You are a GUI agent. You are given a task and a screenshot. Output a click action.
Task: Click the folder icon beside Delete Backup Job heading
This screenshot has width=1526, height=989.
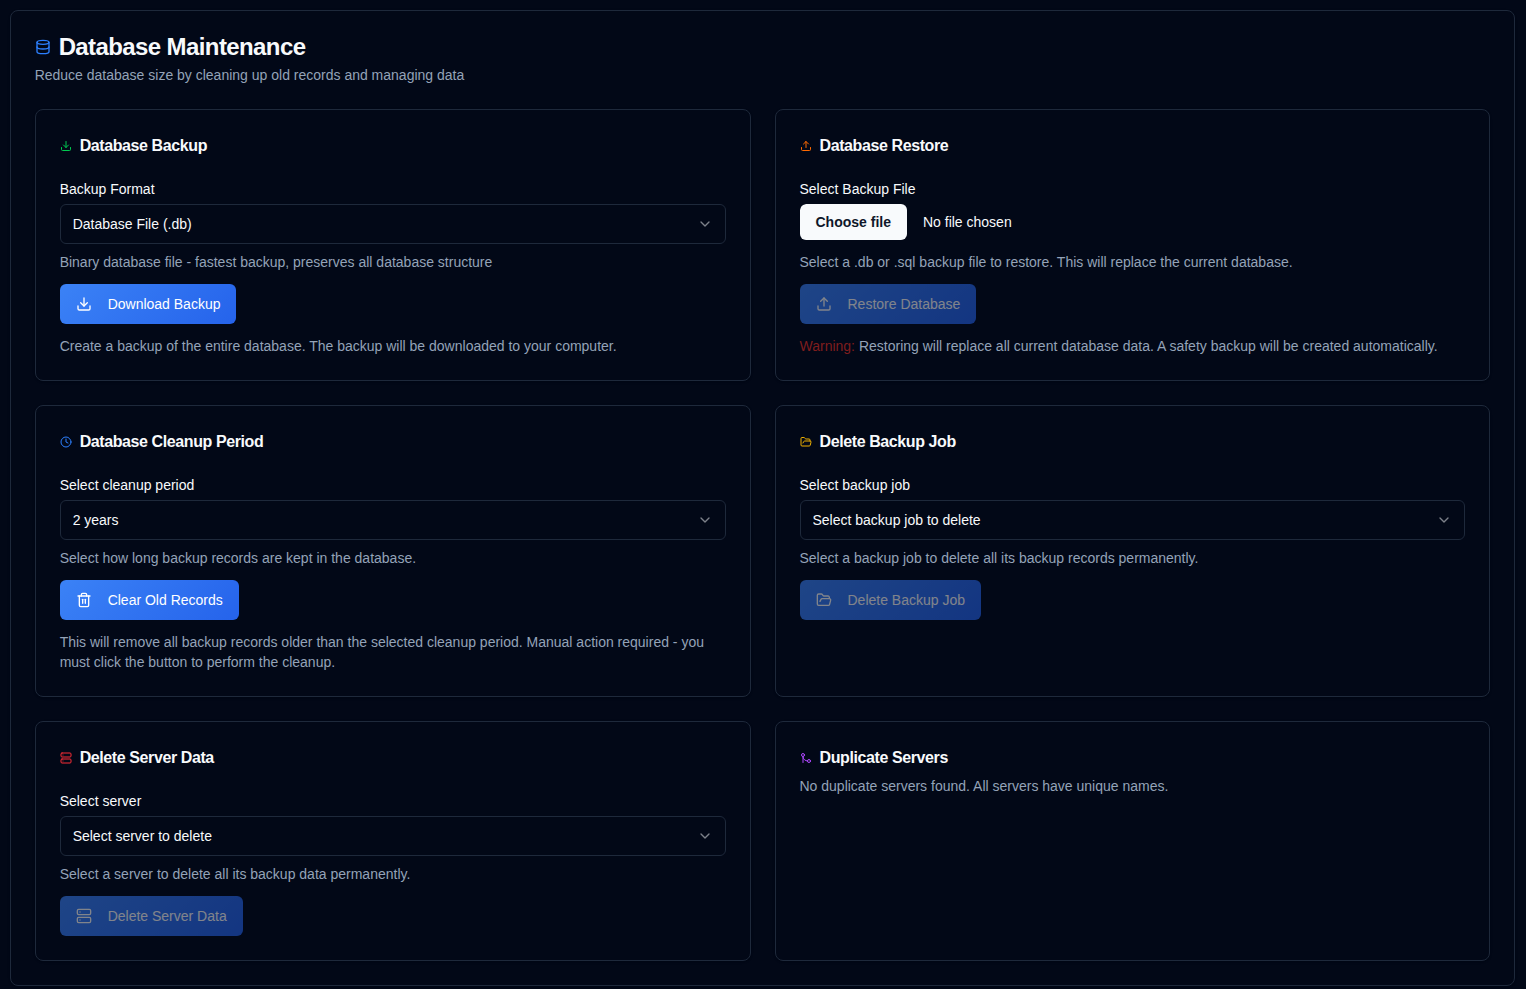tap(806, 442)
